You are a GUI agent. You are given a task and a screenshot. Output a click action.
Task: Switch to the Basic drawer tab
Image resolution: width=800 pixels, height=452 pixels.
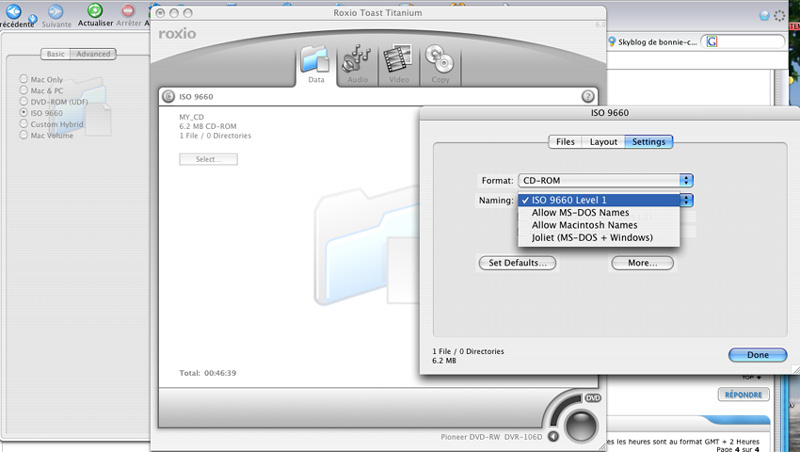56,54
